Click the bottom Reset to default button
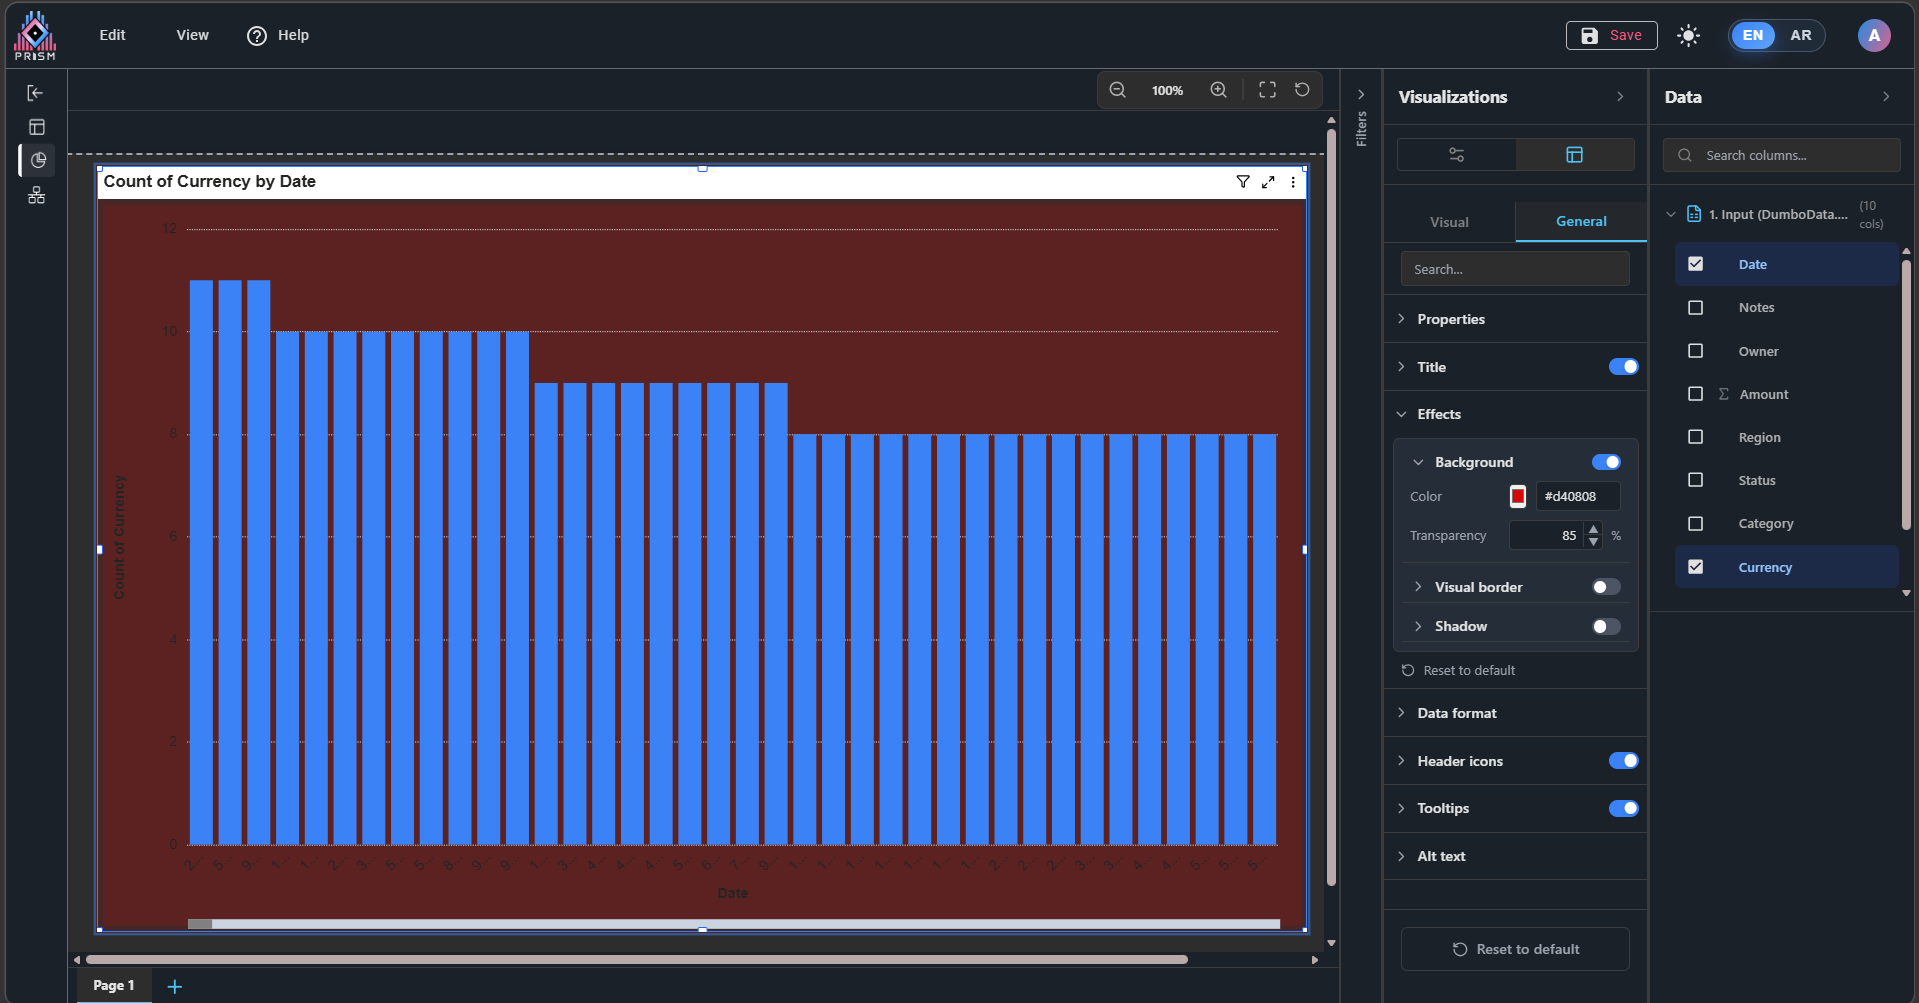The height and width of the screenshot is (1003, 1919). [x=1515, y=949]
